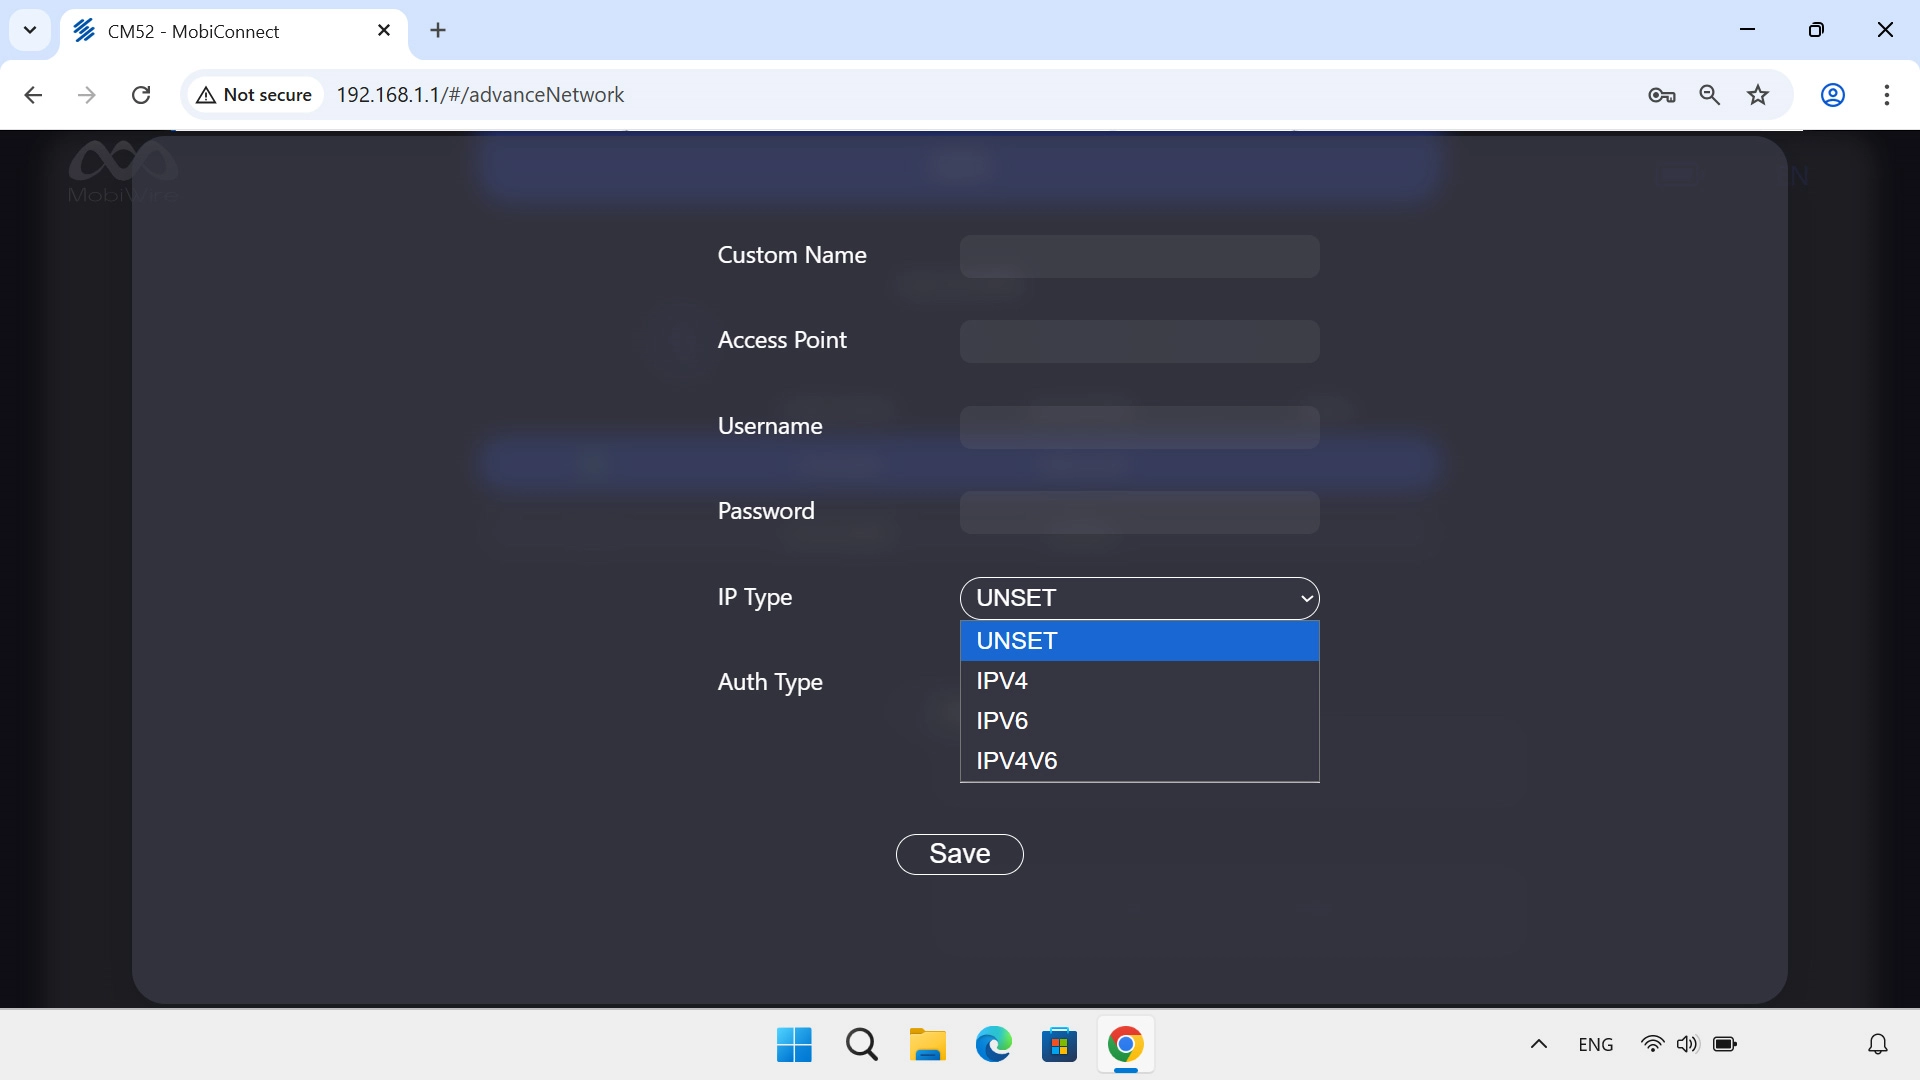Image resolution: width=1920 pixels, height=1080 pixels.
Task: Select IPV6 from the IP Type dropdown
Action: point(1001,720)
